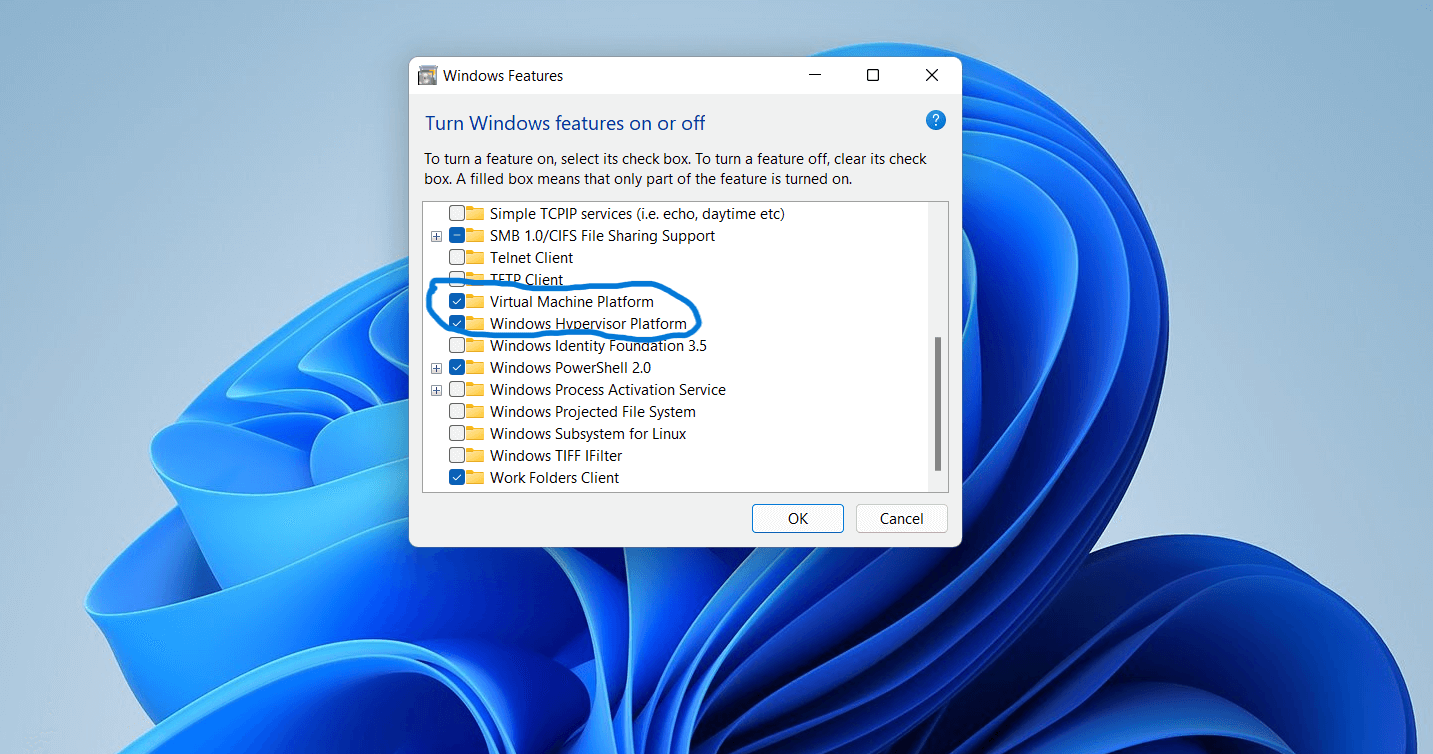
Task: Dismiss the dialog using Cancel
Action: 901,518
